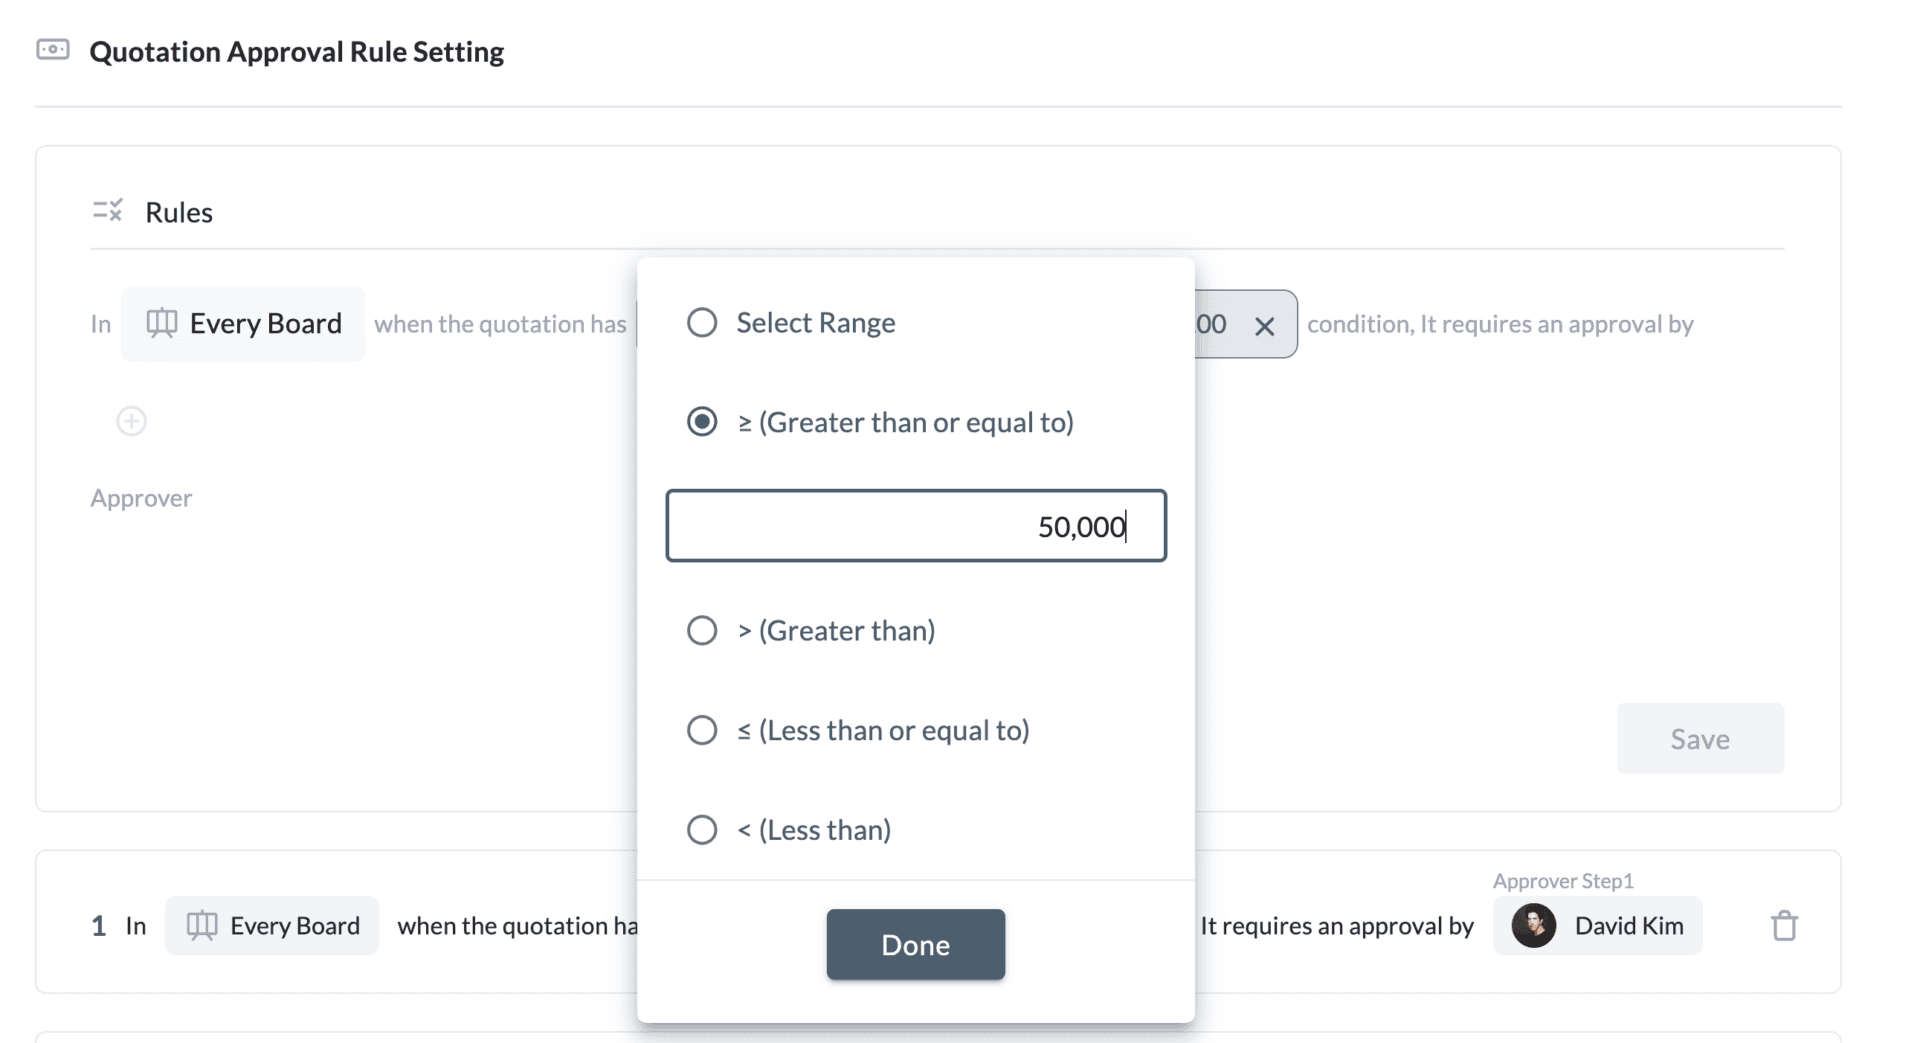The height and width of the screenshot is (1043, 1920).
Task: Click David Kim's avatar photo
Action: point(1533,925)
